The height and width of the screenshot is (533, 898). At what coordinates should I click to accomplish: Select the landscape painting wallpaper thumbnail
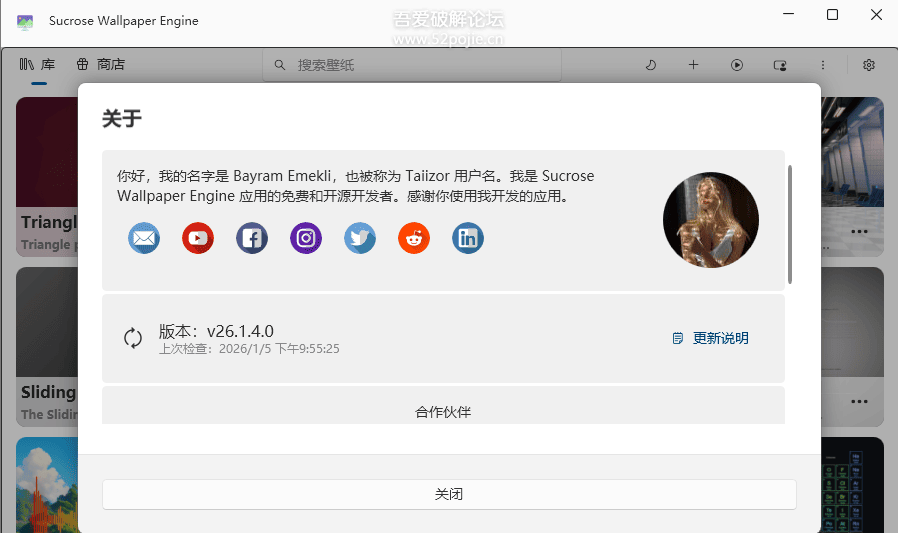pos(47,485)
